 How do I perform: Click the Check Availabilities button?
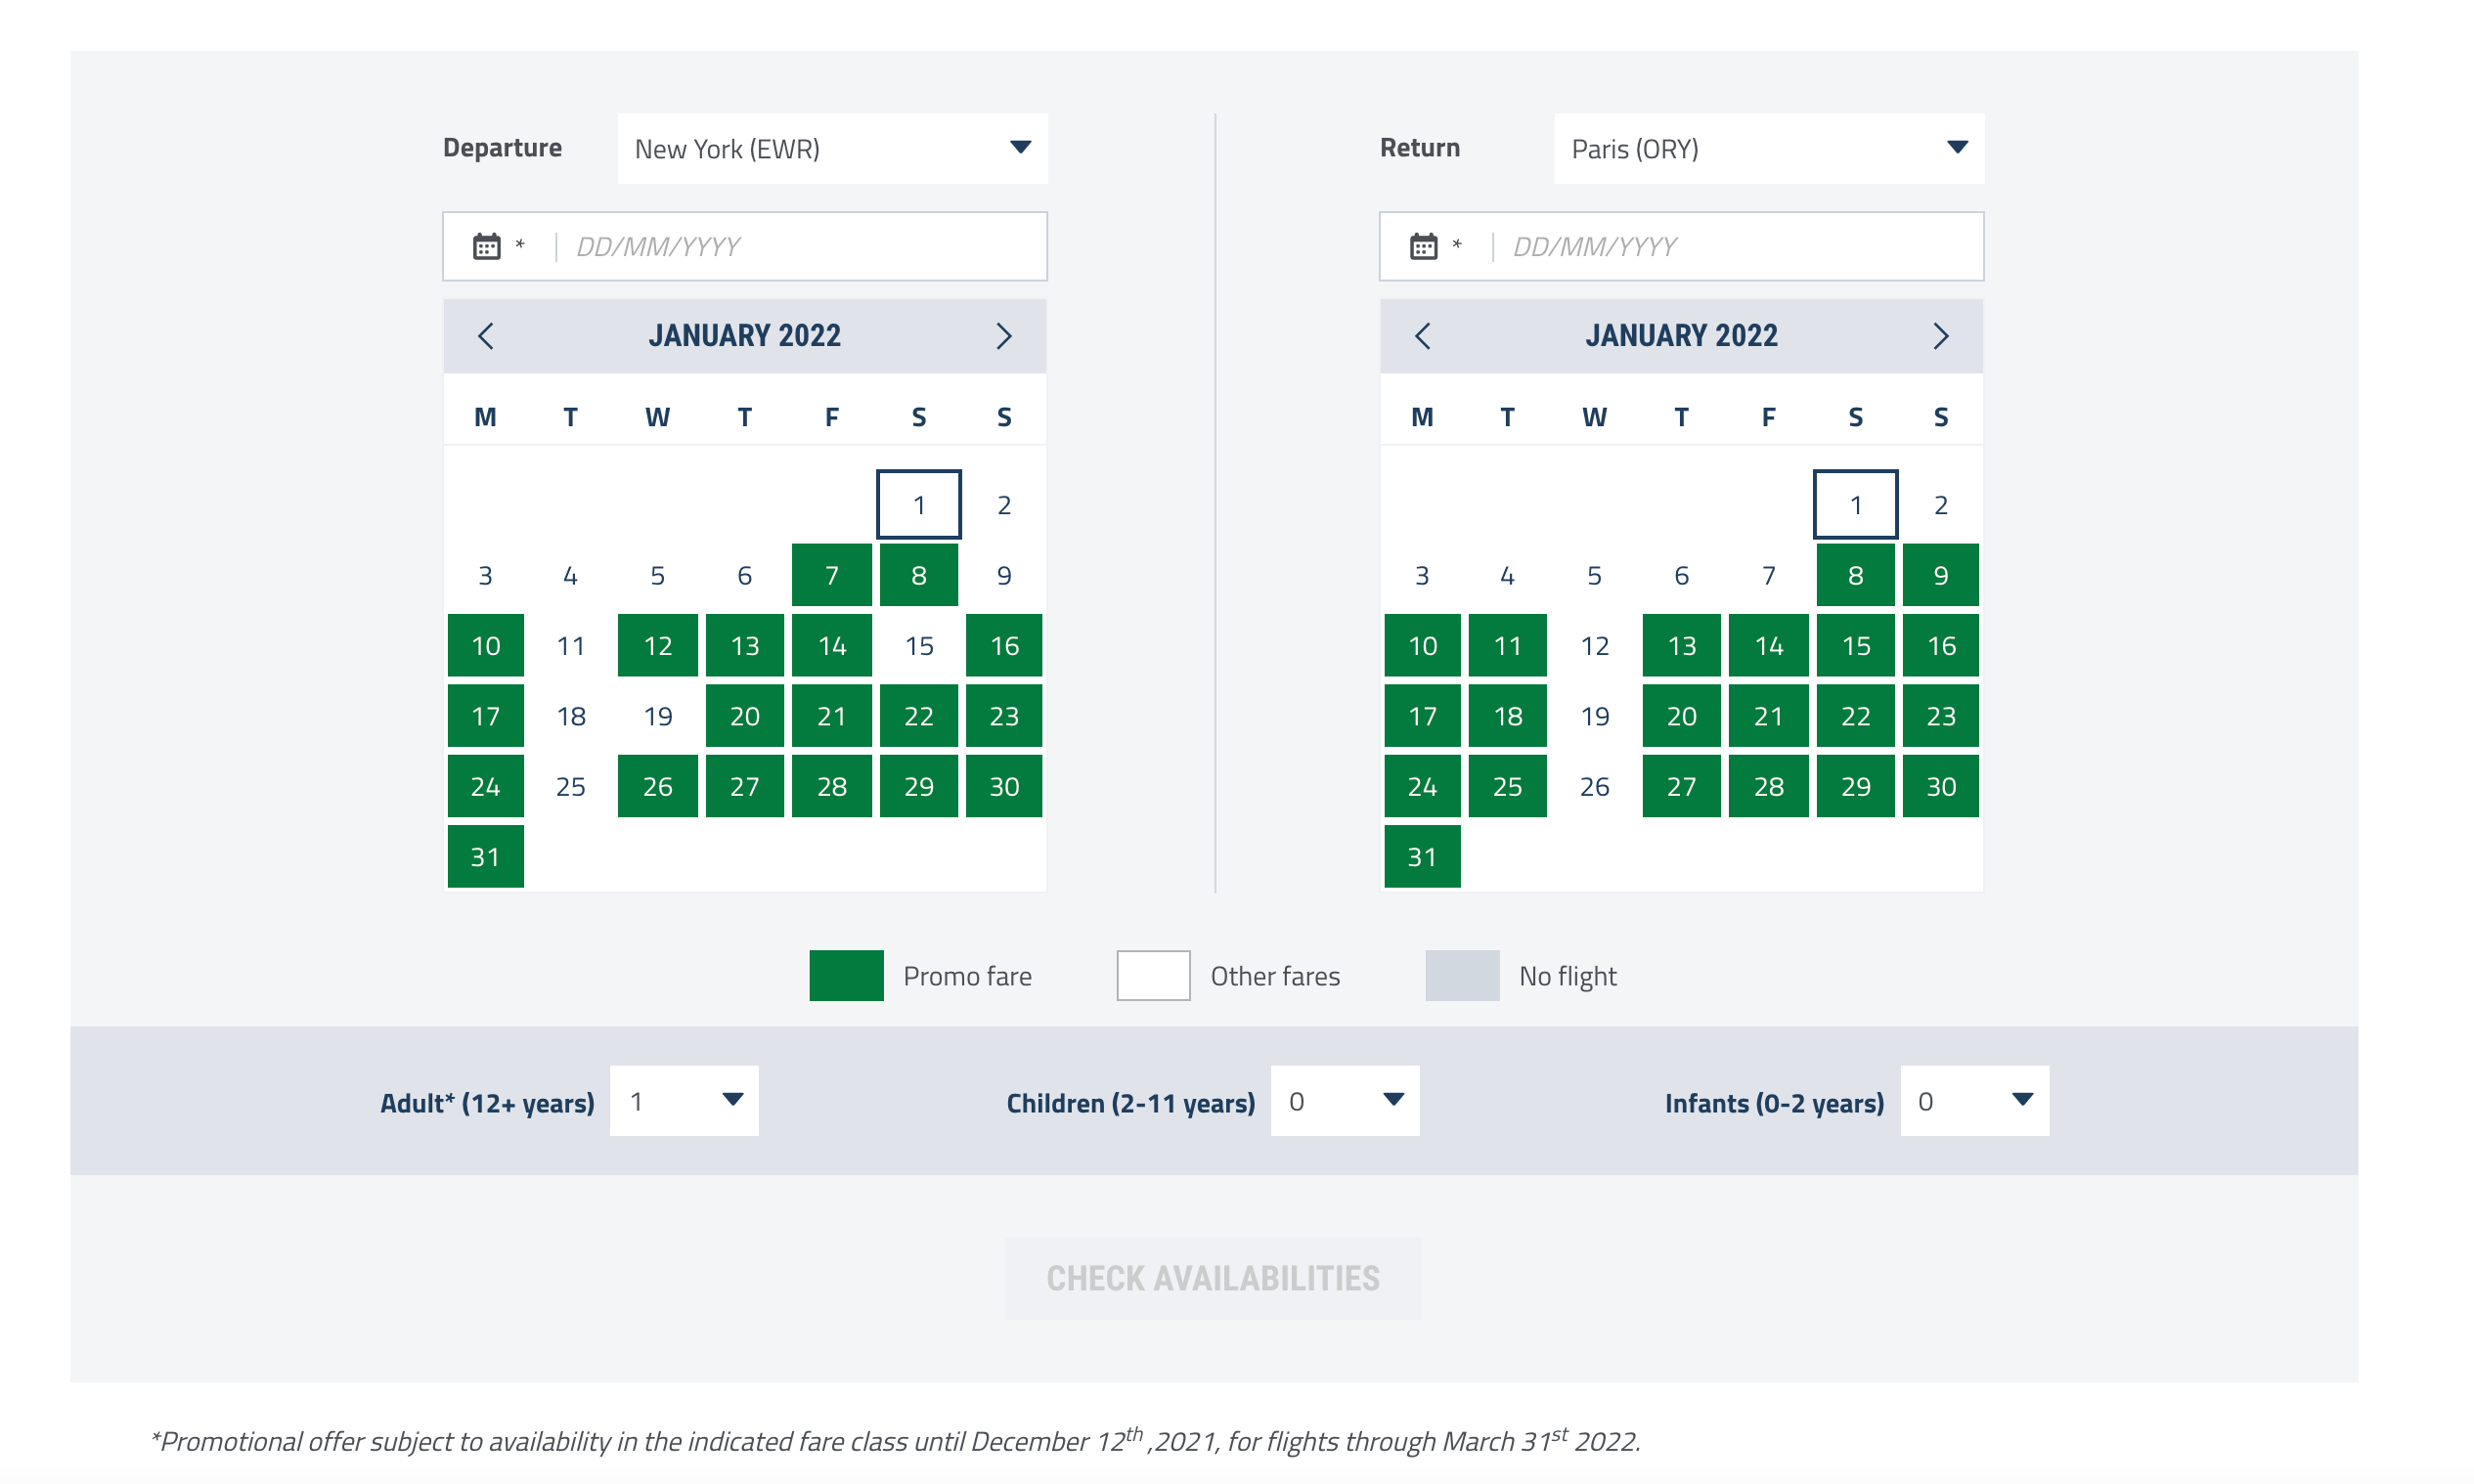tap(1213, 1278)
